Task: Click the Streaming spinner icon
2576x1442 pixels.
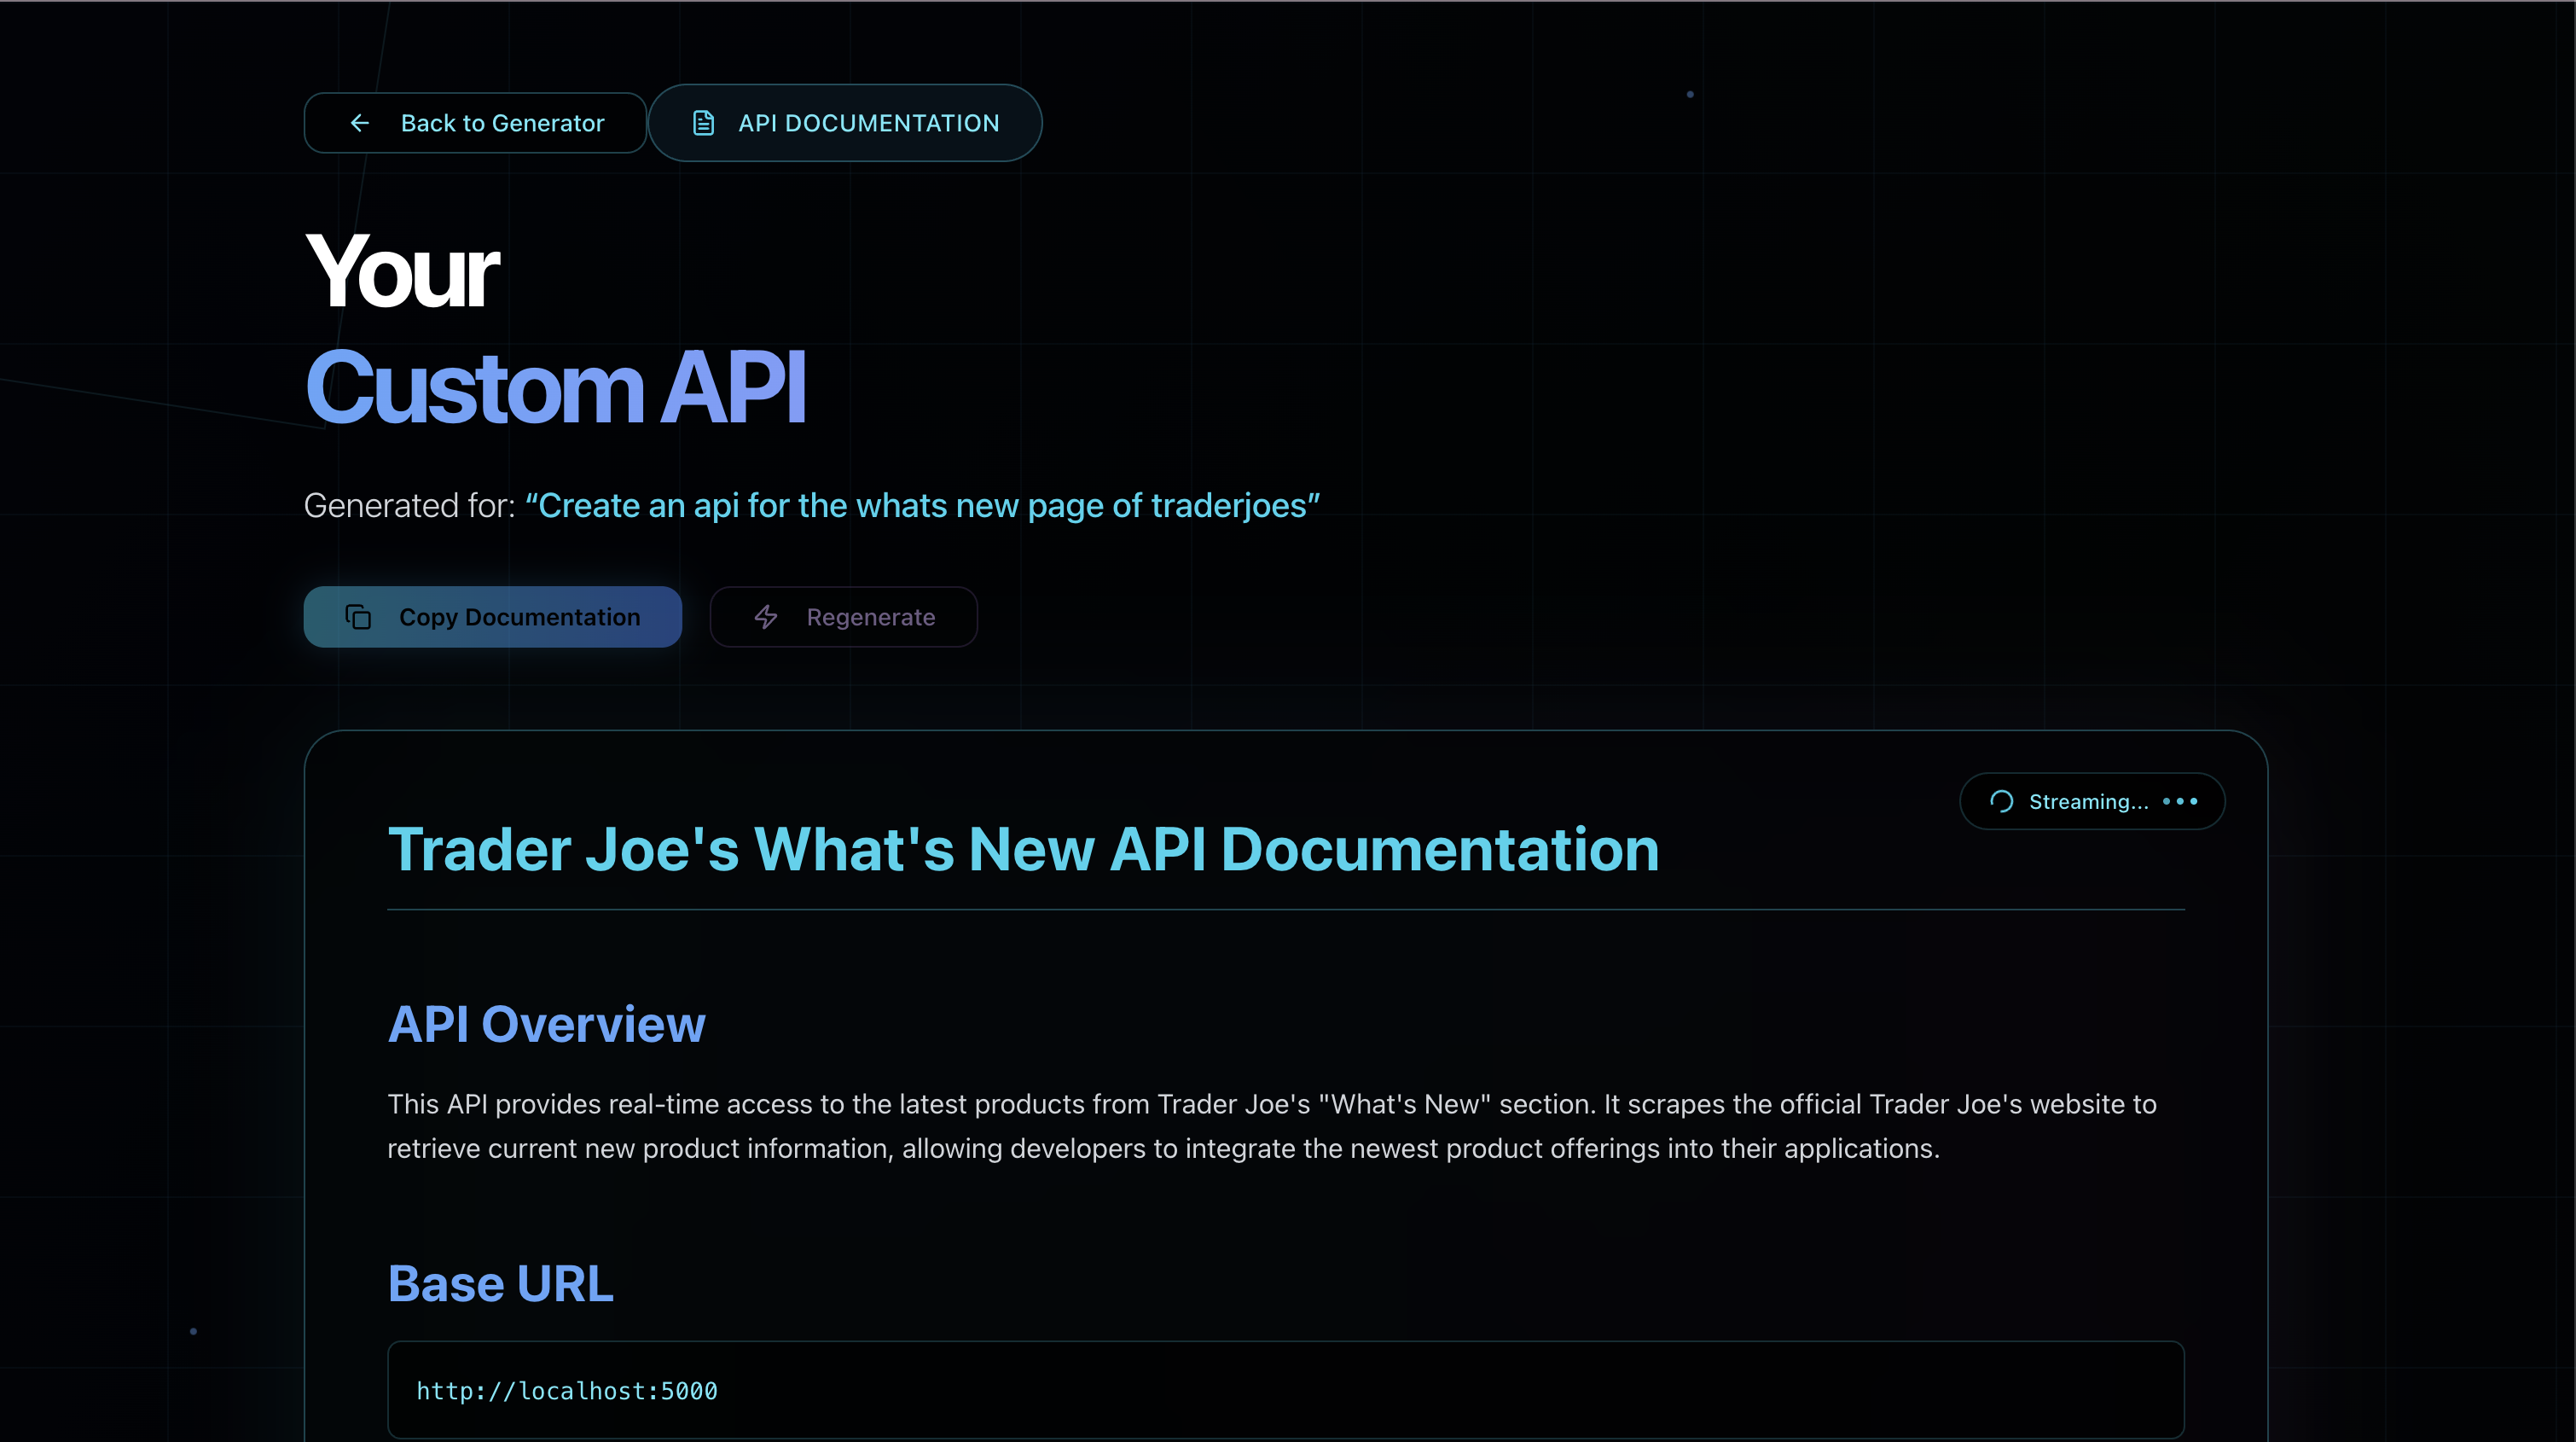Action: 2001,801
